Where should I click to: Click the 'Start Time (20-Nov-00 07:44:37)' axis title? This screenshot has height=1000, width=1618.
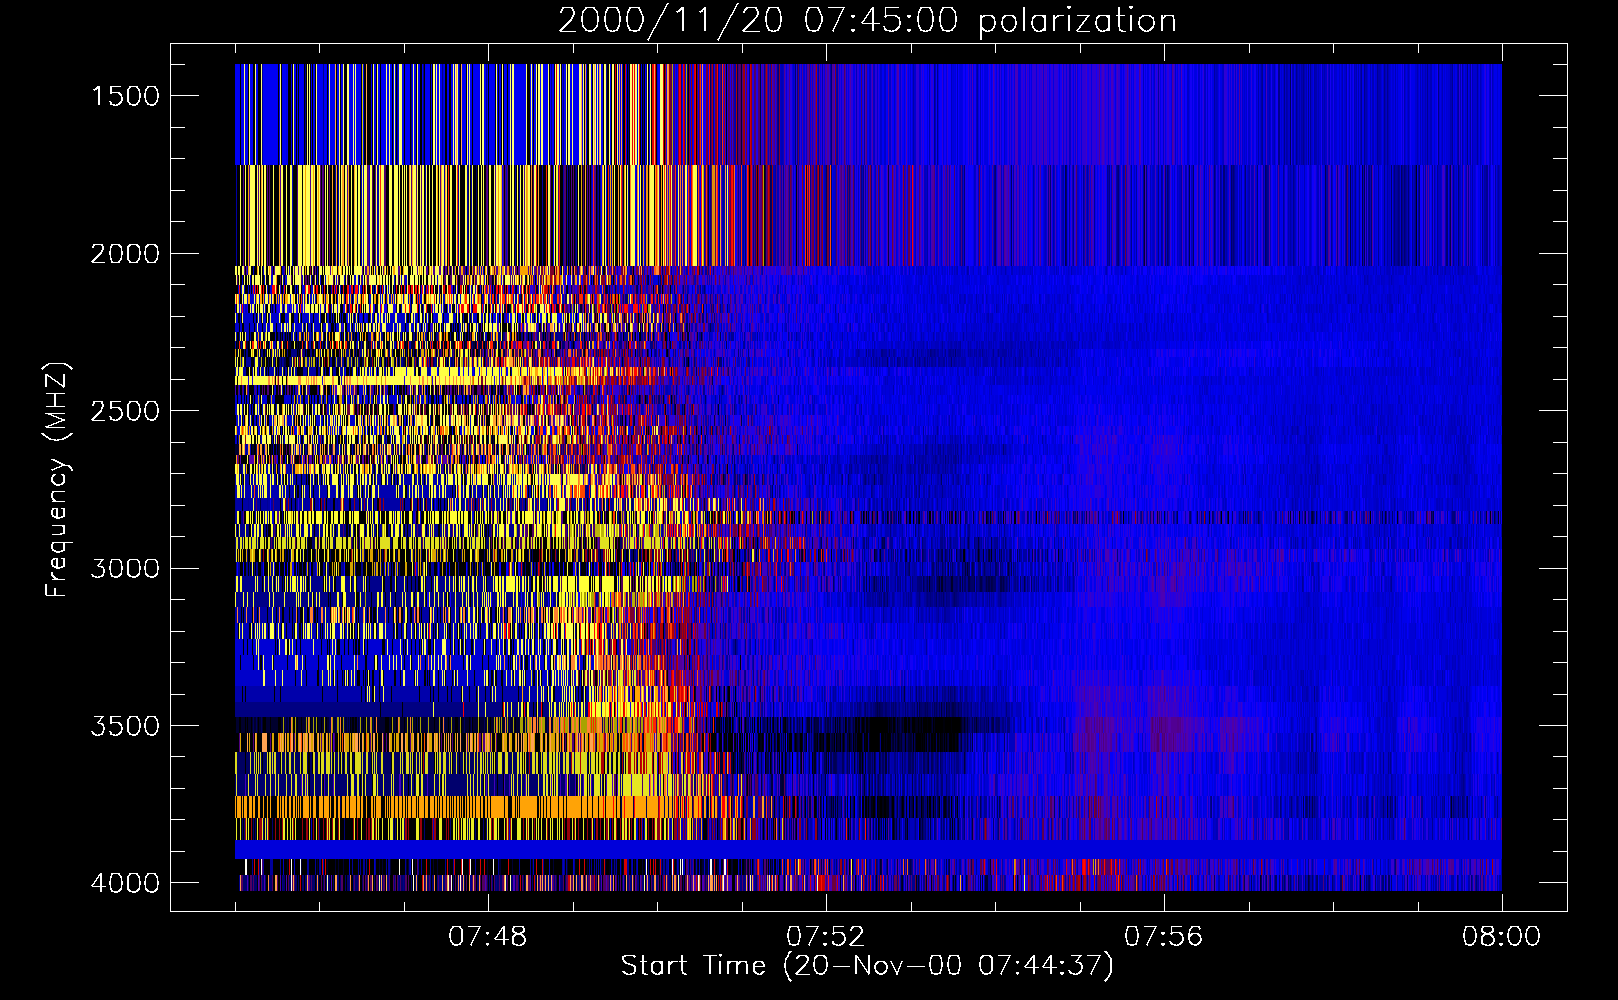867,967
